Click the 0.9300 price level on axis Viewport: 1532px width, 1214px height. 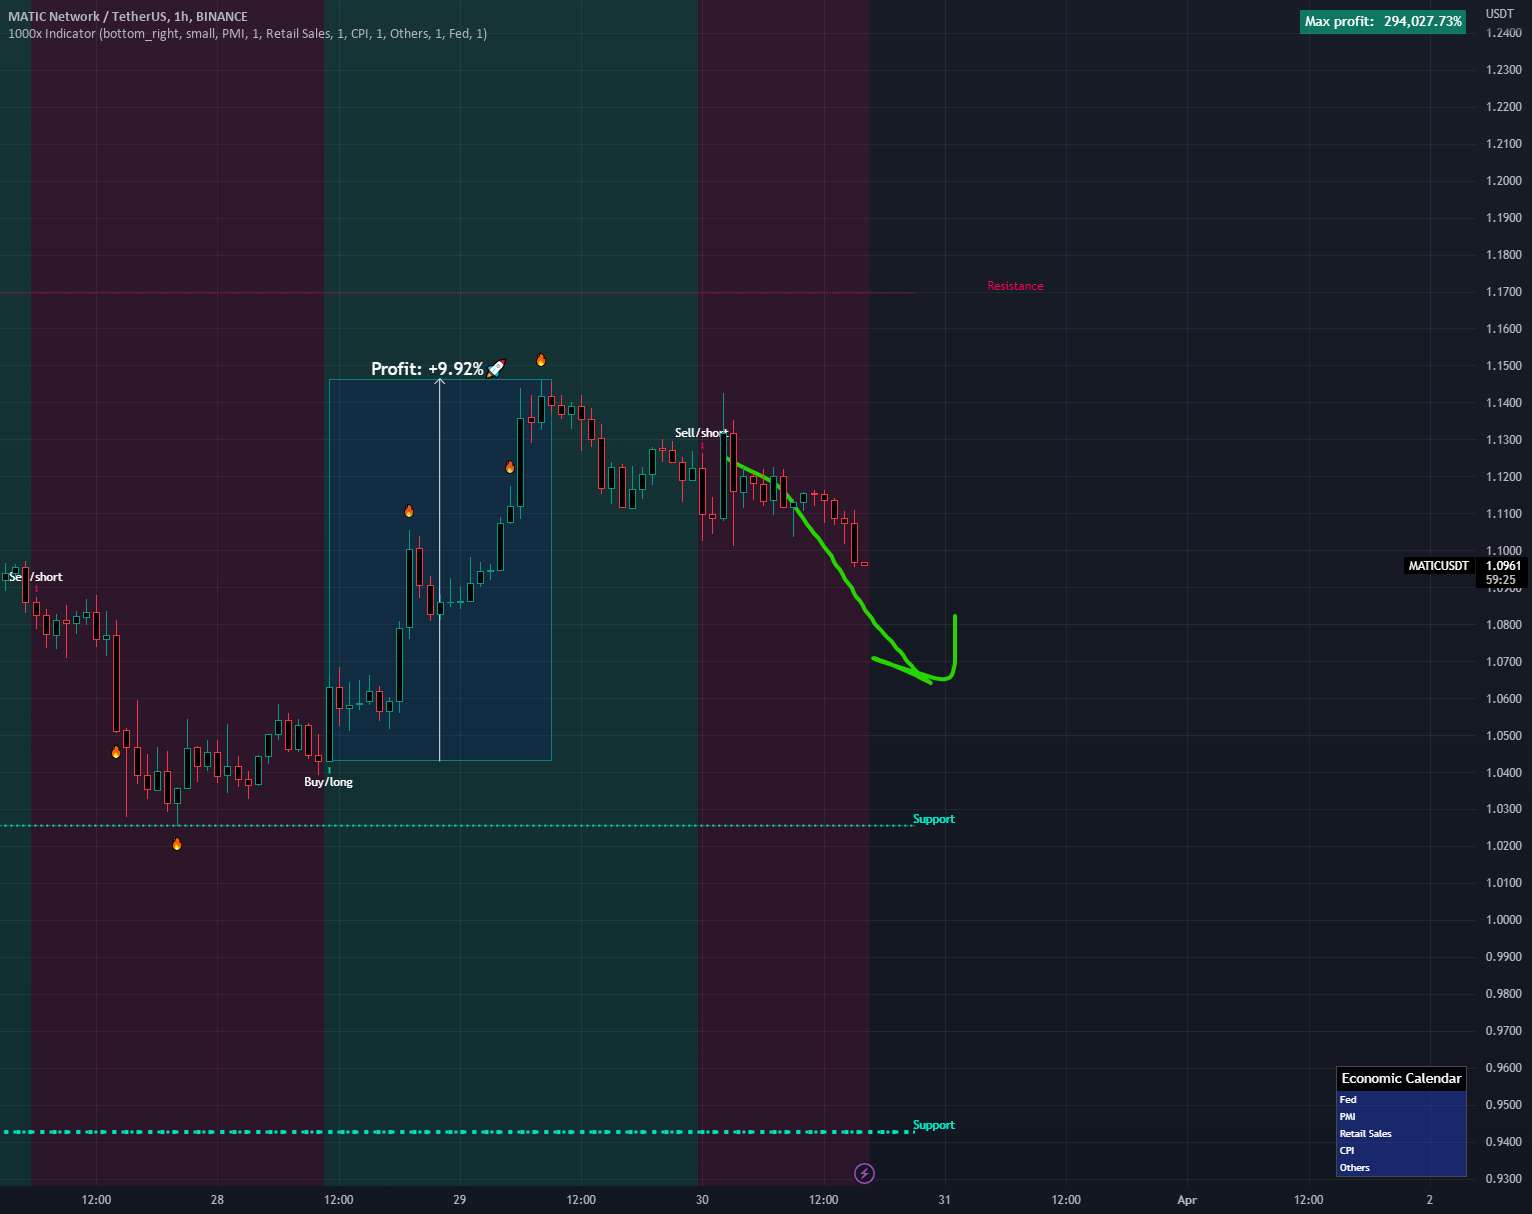1503,1179
